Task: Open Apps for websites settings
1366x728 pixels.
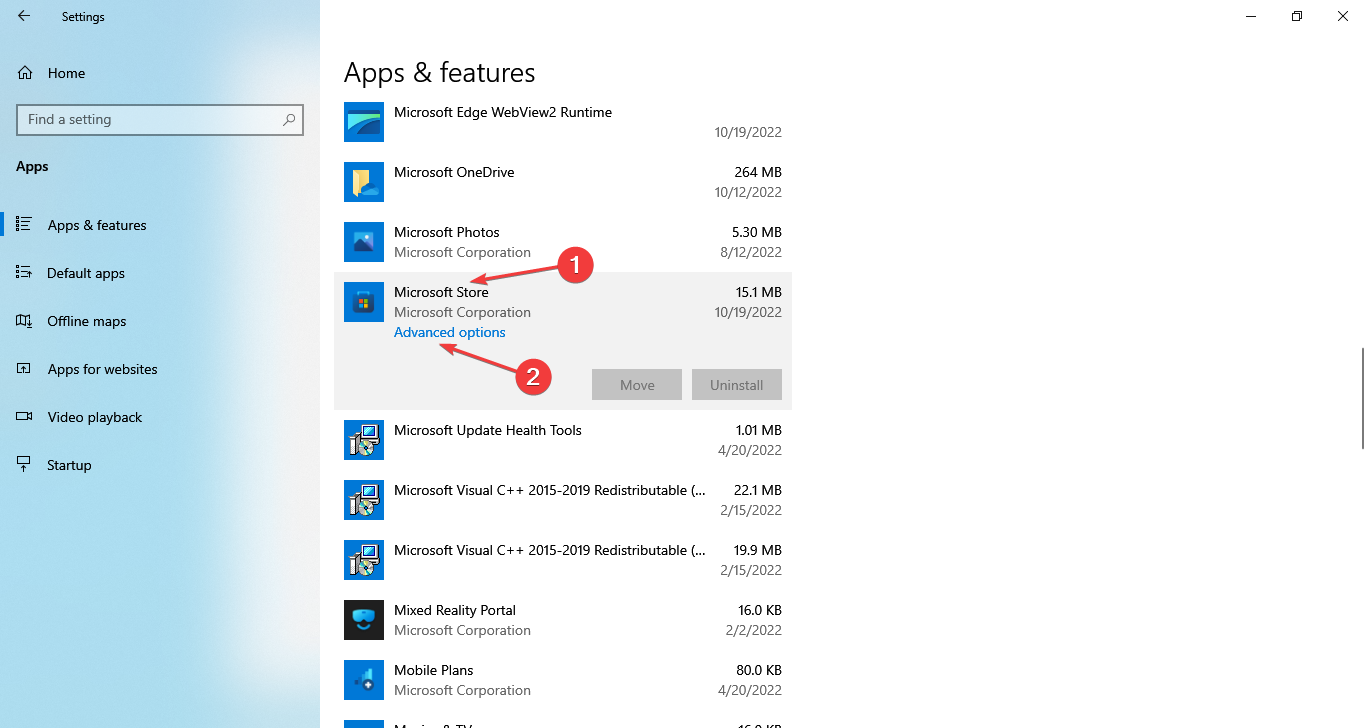Action: [x=103, y=369]
